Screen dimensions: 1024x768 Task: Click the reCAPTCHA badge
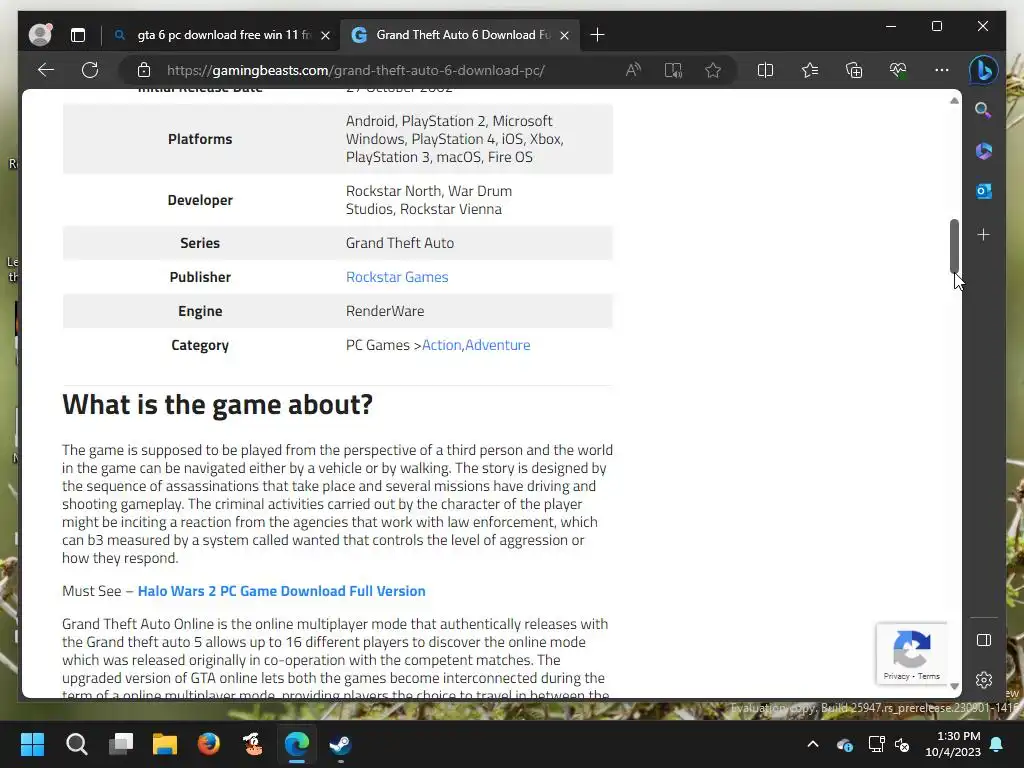click(x=912, y=653)
